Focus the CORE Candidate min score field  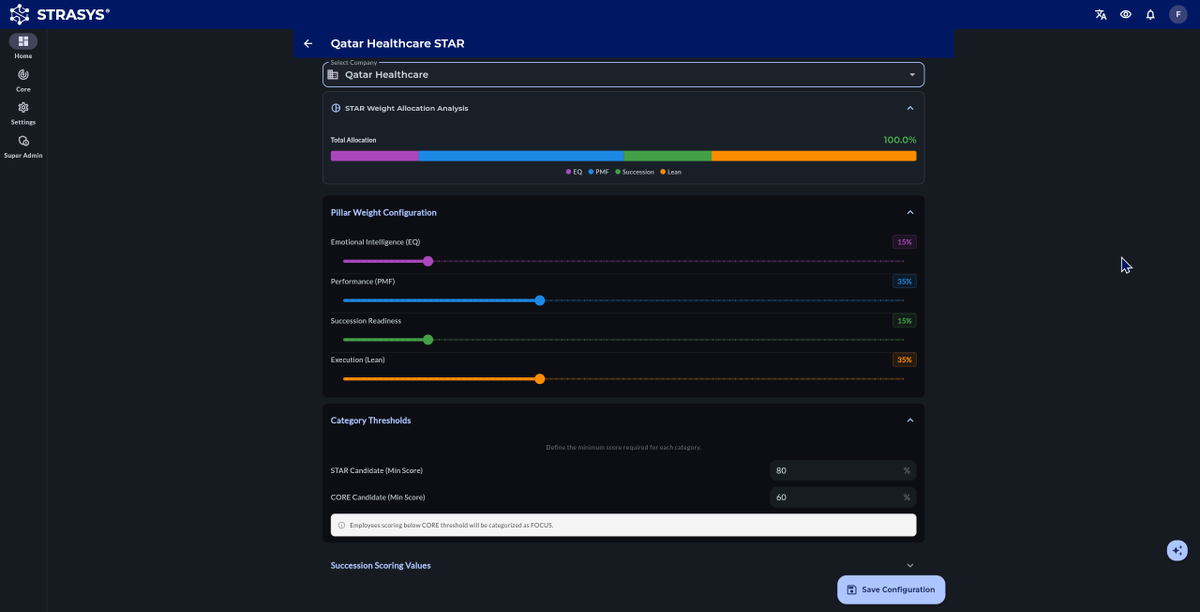pyautogui.click(x=843, y=497)
